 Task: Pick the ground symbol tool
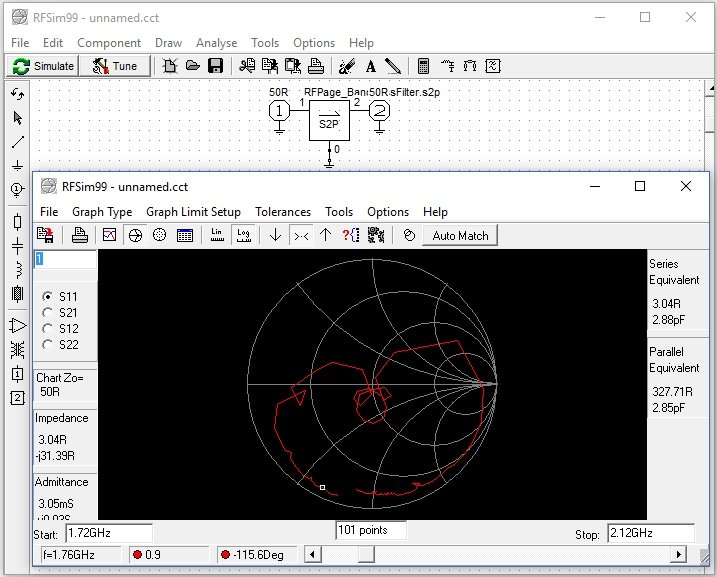tap(17, 165)
